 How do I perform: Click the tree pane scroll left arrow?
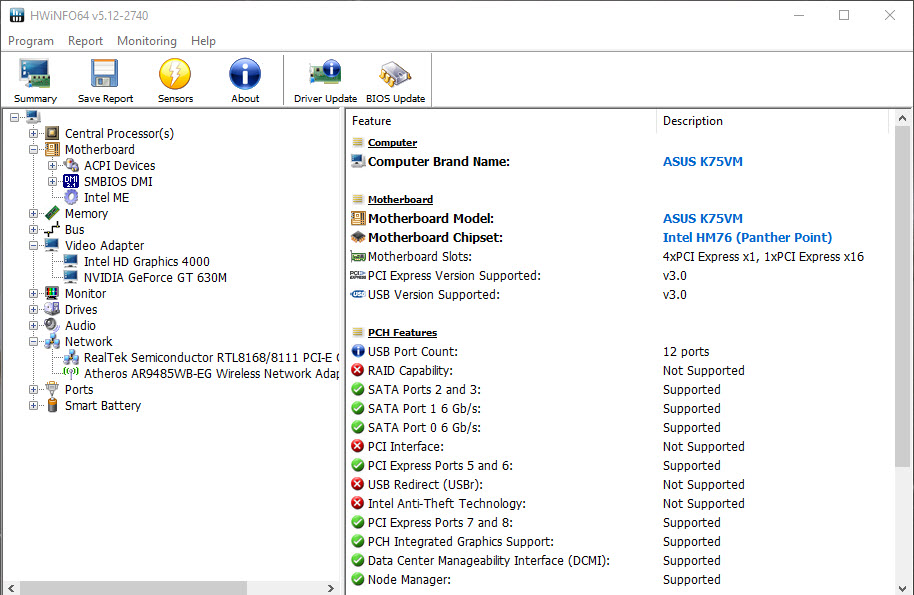click(x=11, y=588)
